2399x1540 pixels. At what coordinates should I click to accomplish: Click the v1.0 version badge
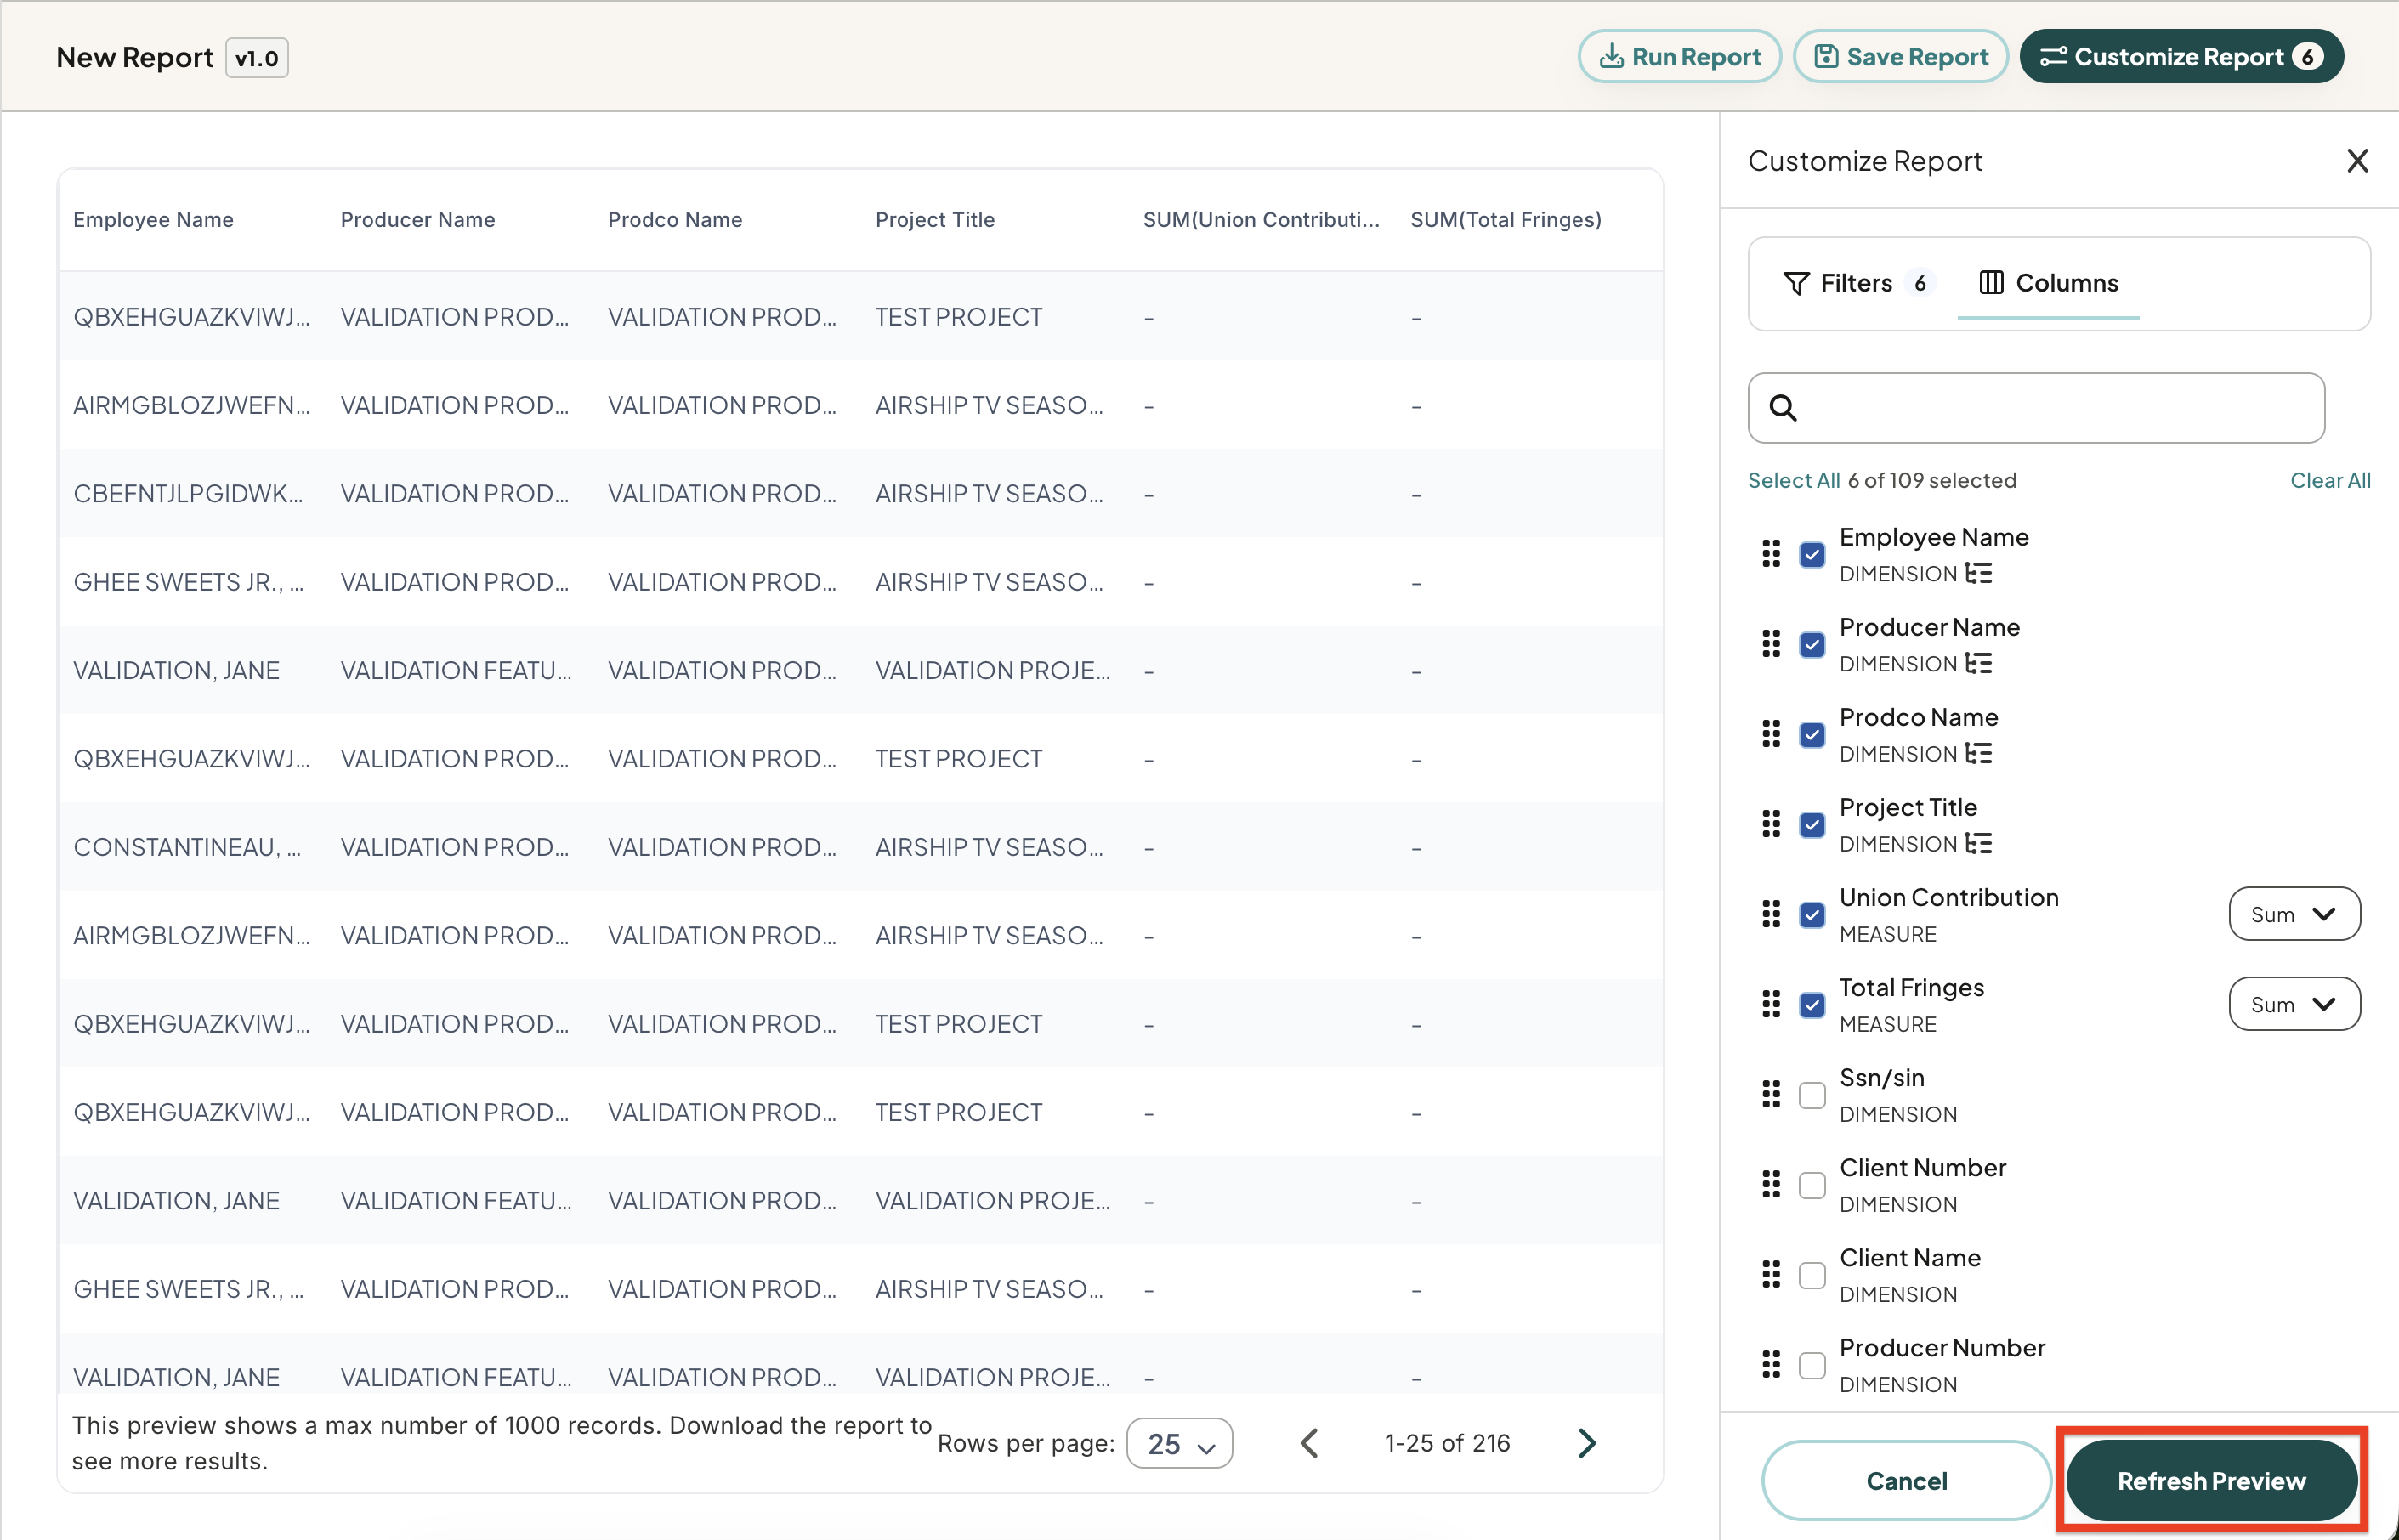coord(257,58)
